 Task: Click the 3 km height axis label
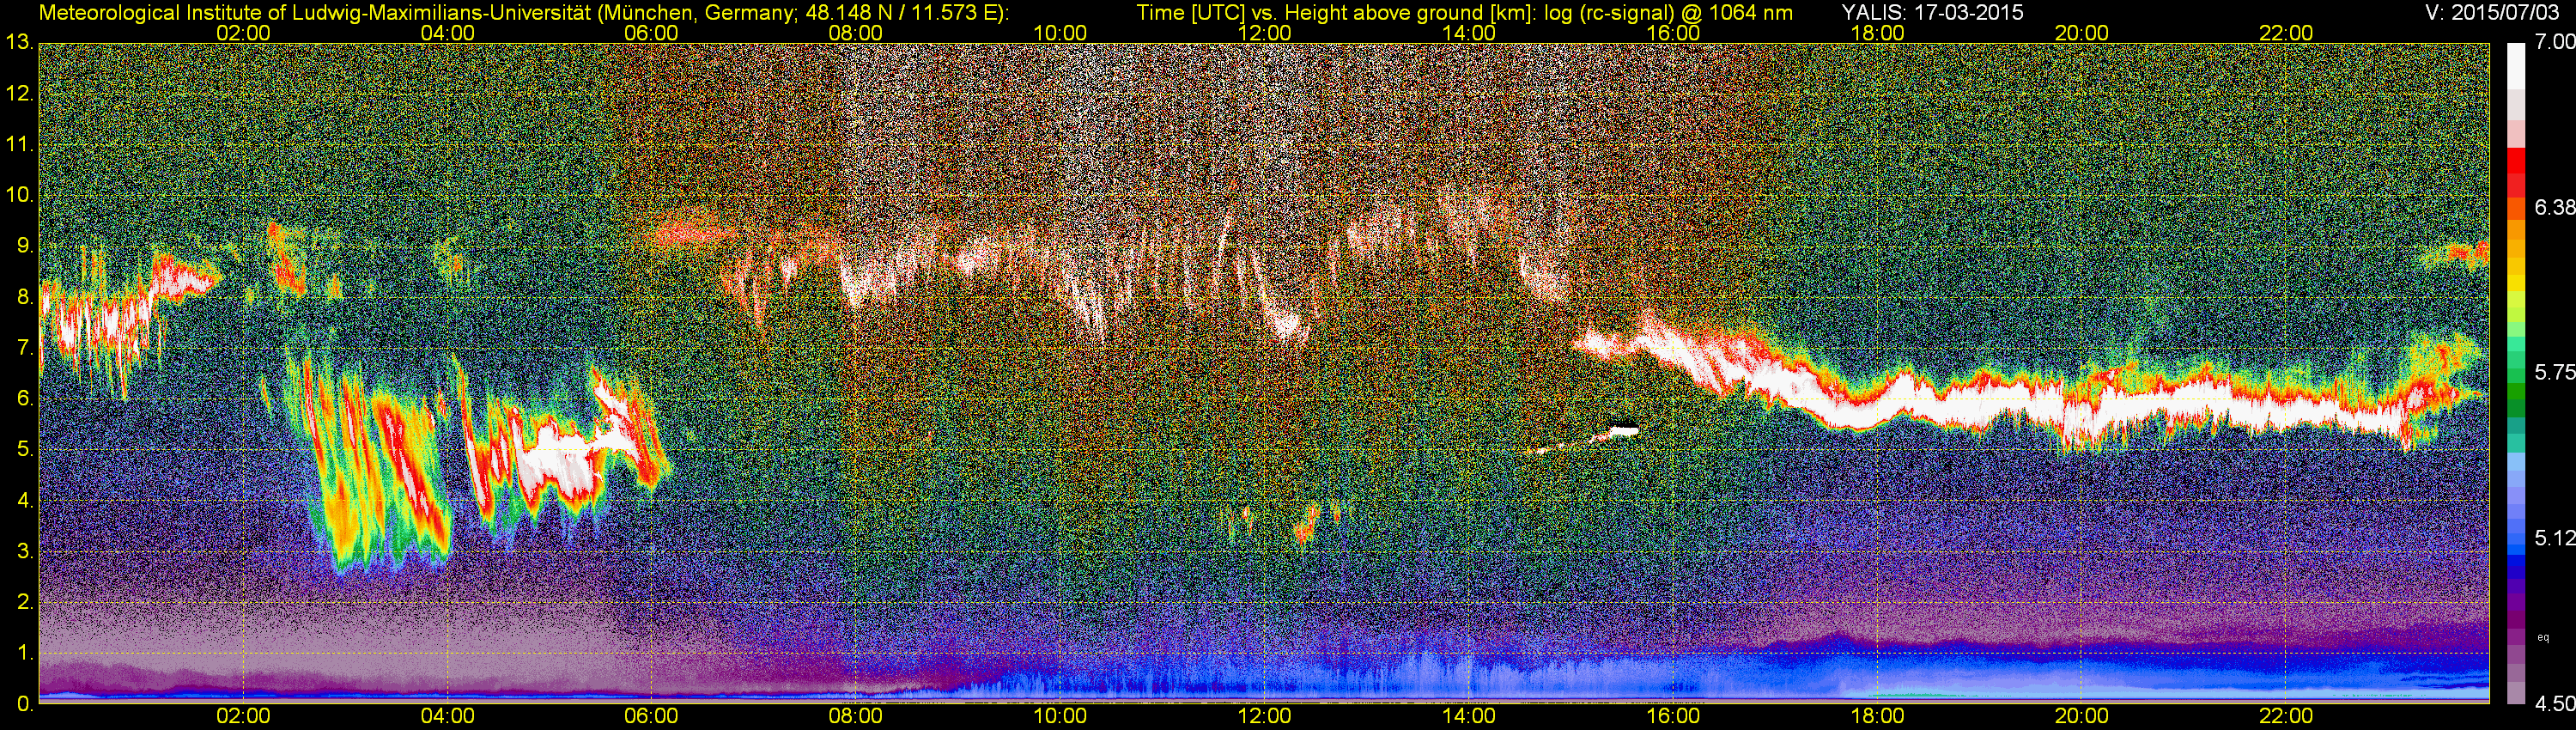click(24, 552)
